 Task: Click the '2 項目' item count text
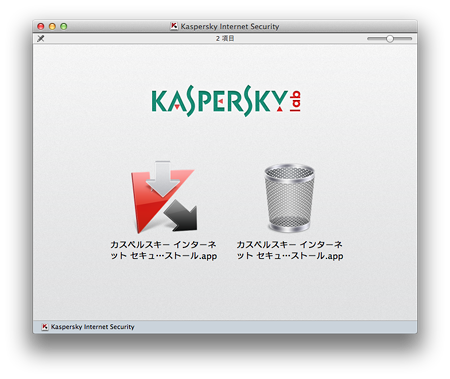tap(225, 38)
